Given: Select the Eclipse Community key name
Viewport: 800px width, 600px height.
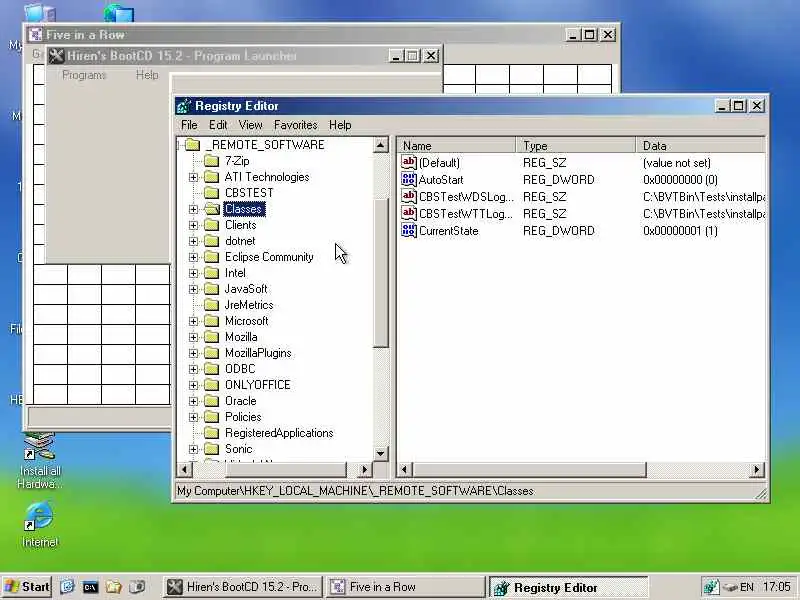Looking at the screenshot, I should (269, 257).
